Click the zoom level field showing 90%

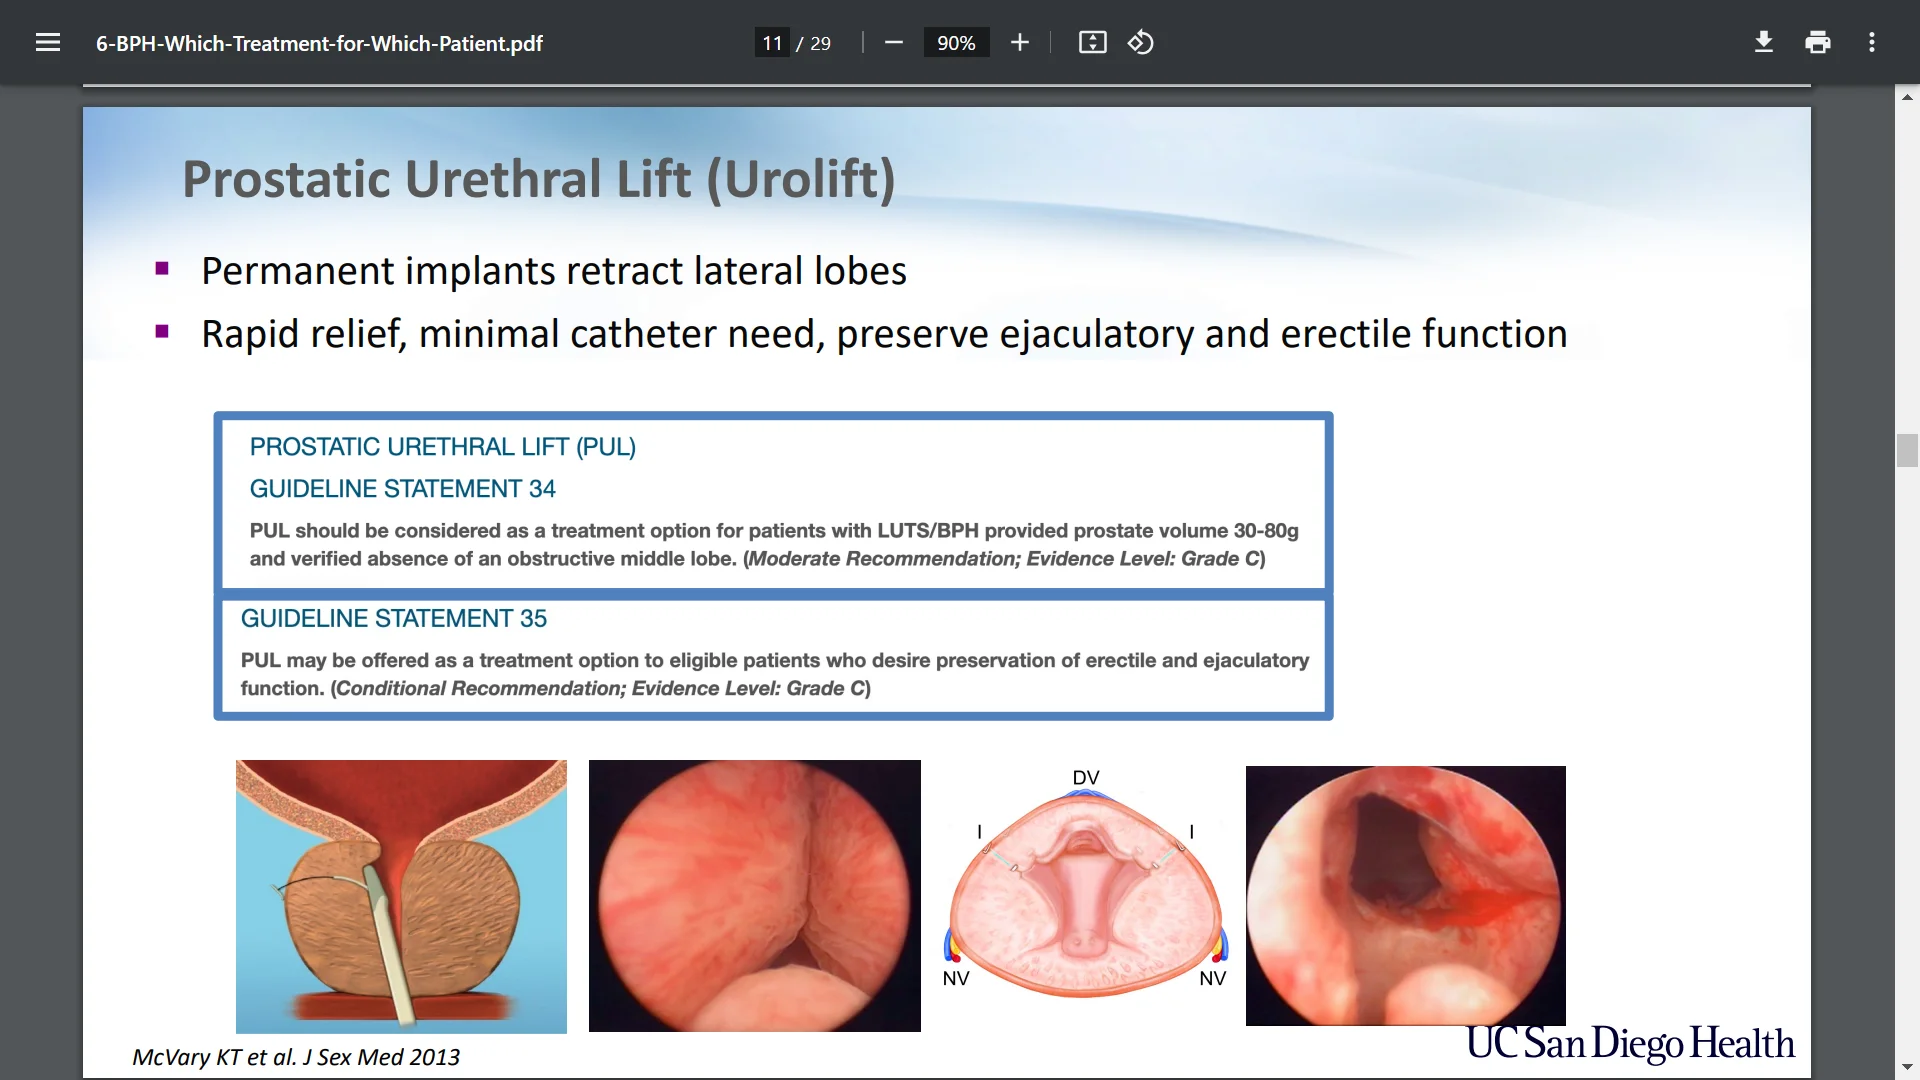956,43
